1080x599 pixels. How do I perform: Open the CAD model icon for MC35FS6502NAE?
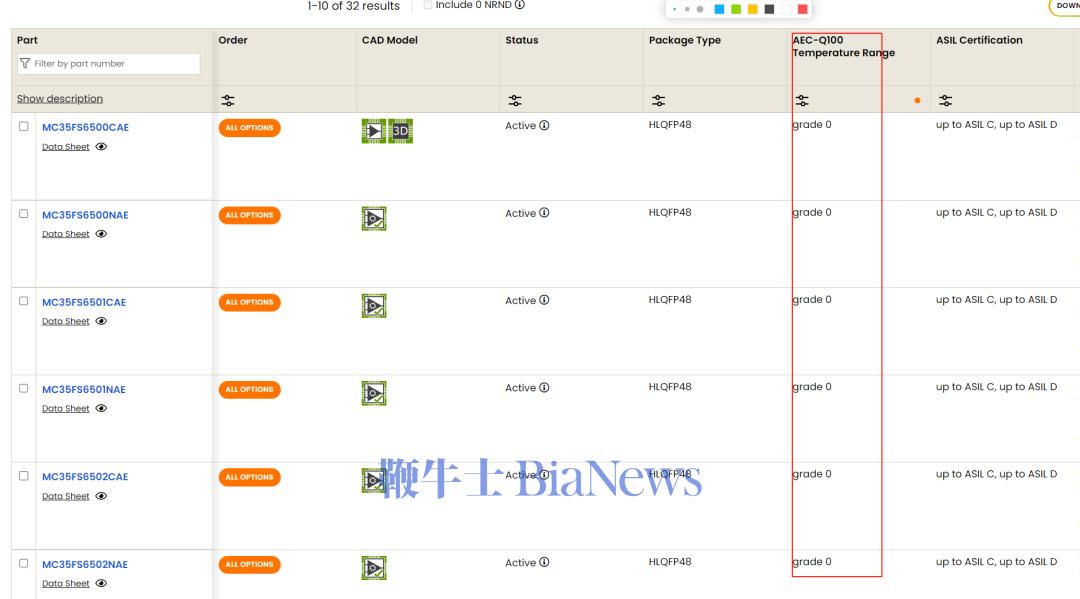tap(374, 568)
